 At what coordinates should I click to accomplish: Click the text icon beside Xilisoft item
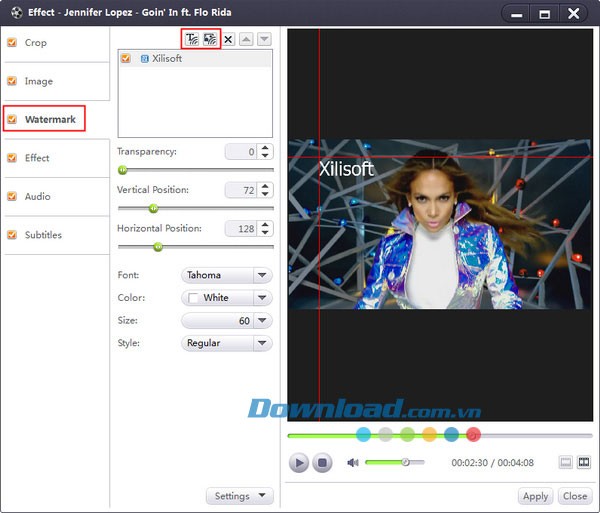point(145,59)
